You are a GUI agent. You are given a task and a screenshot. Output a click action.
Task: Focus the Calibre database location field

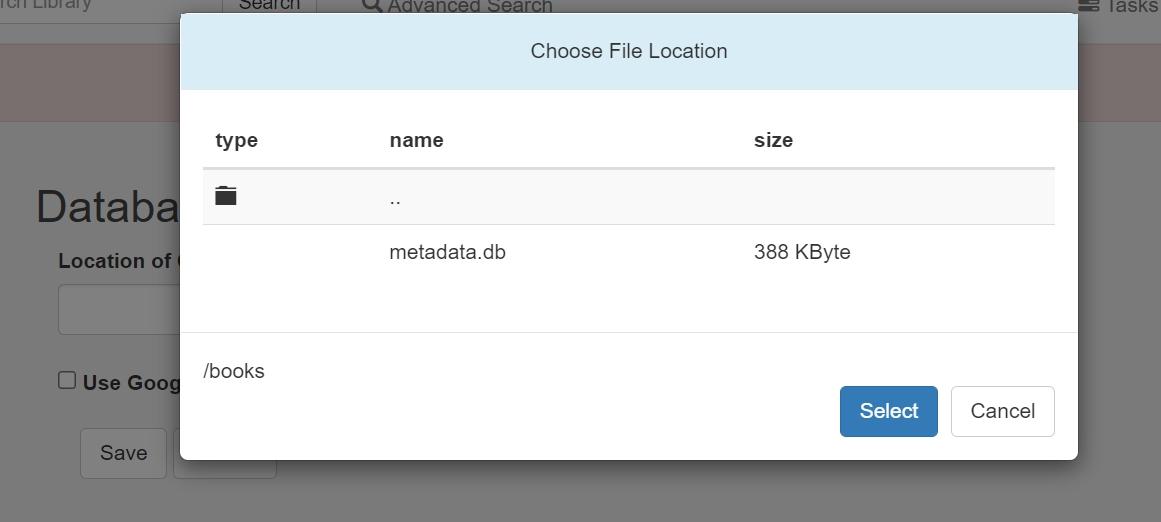click(118, 310)
